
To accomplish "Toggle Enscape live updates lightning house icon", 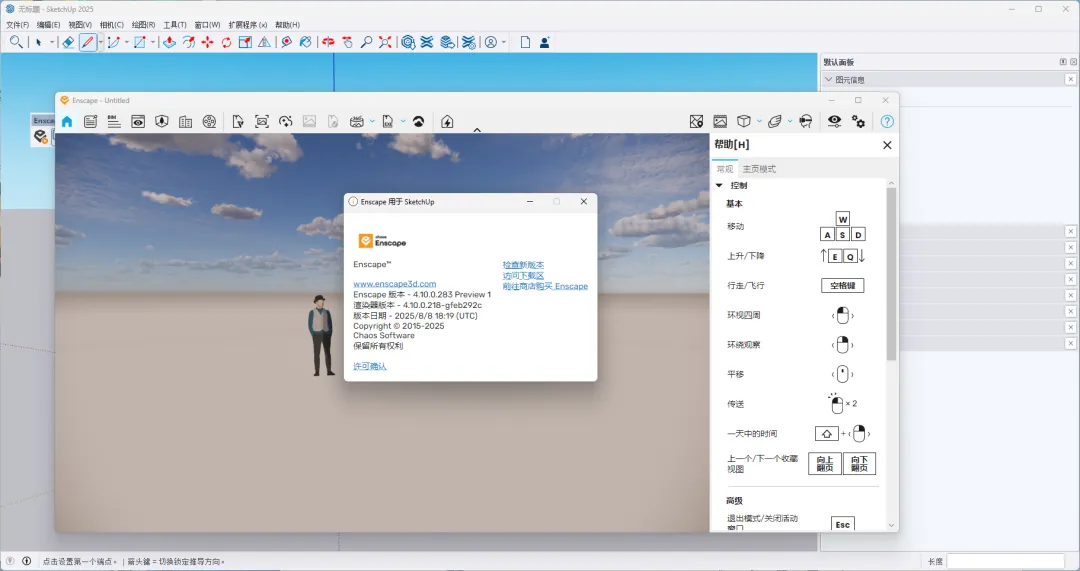I will click(447, 121).
